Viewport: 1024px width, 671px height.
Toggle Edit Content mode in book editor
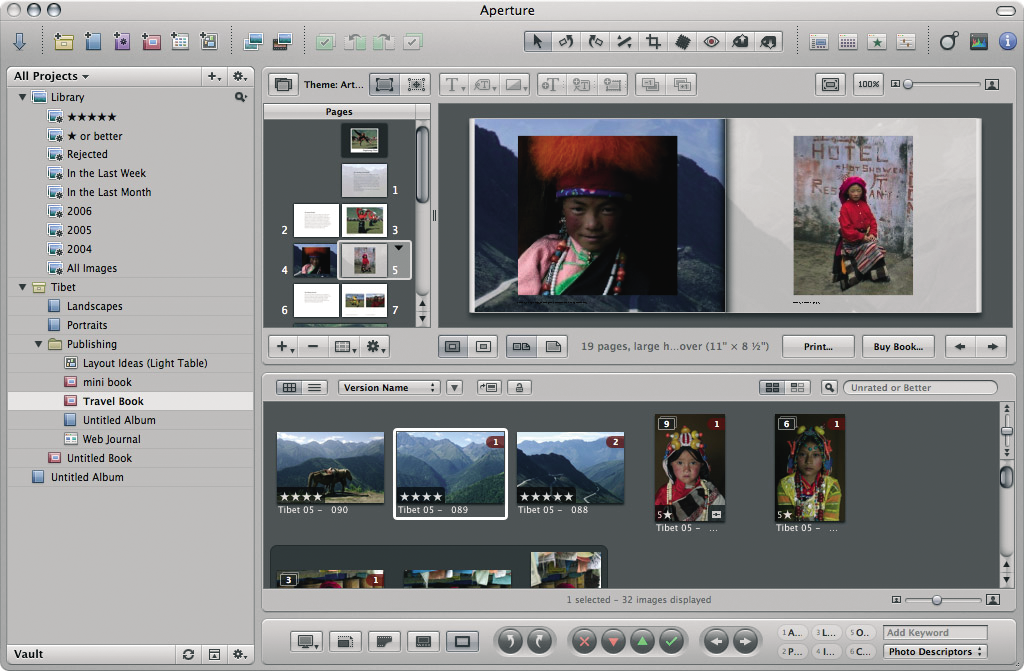(x=385, y=84)
